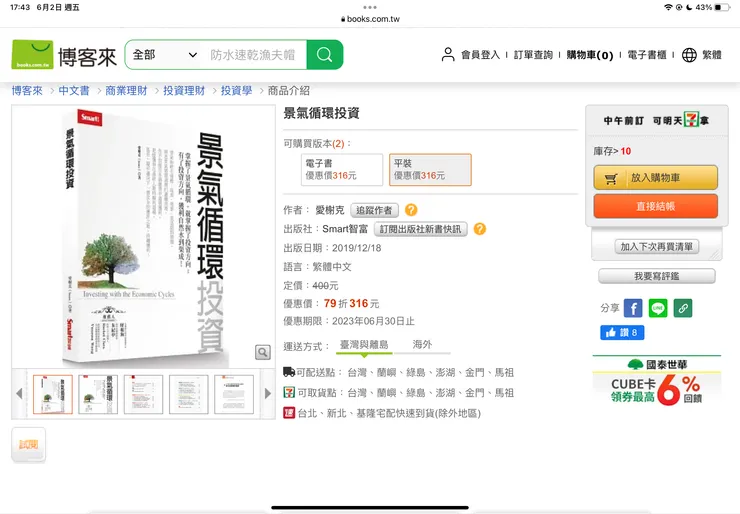This screenshot has width=740, height=514.
Task: Select first book cover thumbnail
Action: [53, 395]
